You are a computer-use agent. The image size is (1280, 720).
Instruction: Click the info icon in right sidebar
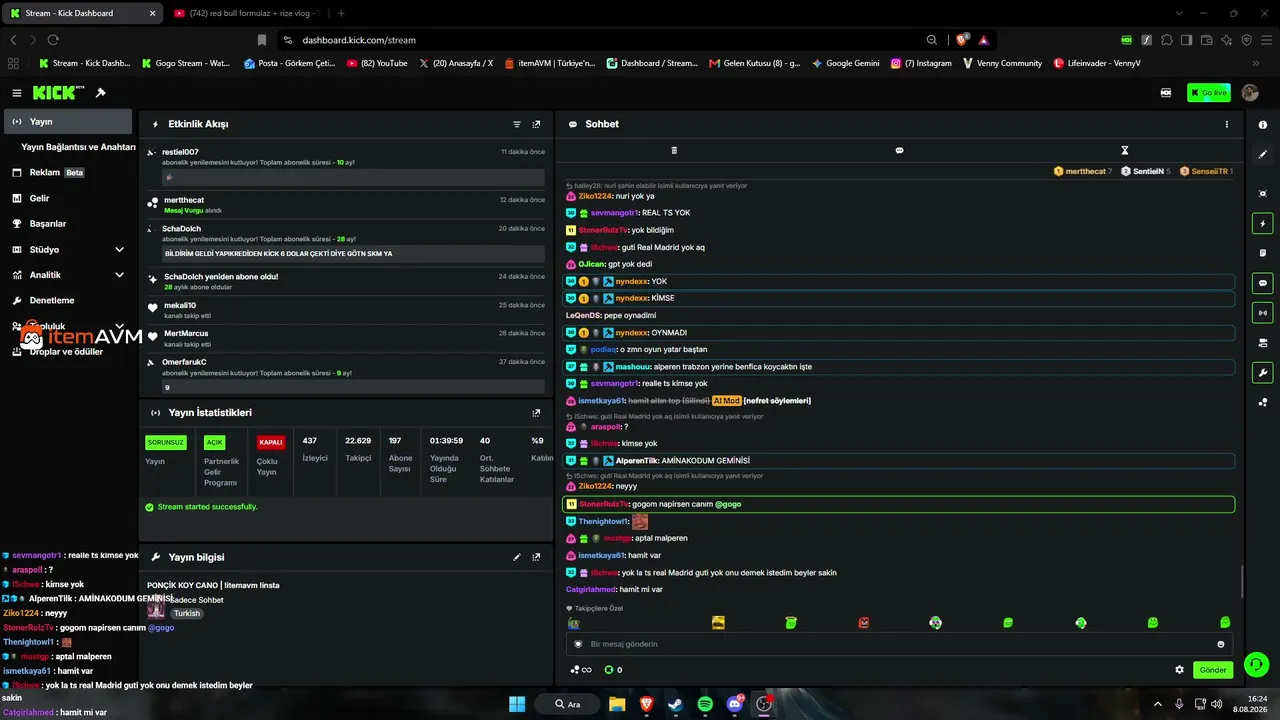click(1263, 125)
